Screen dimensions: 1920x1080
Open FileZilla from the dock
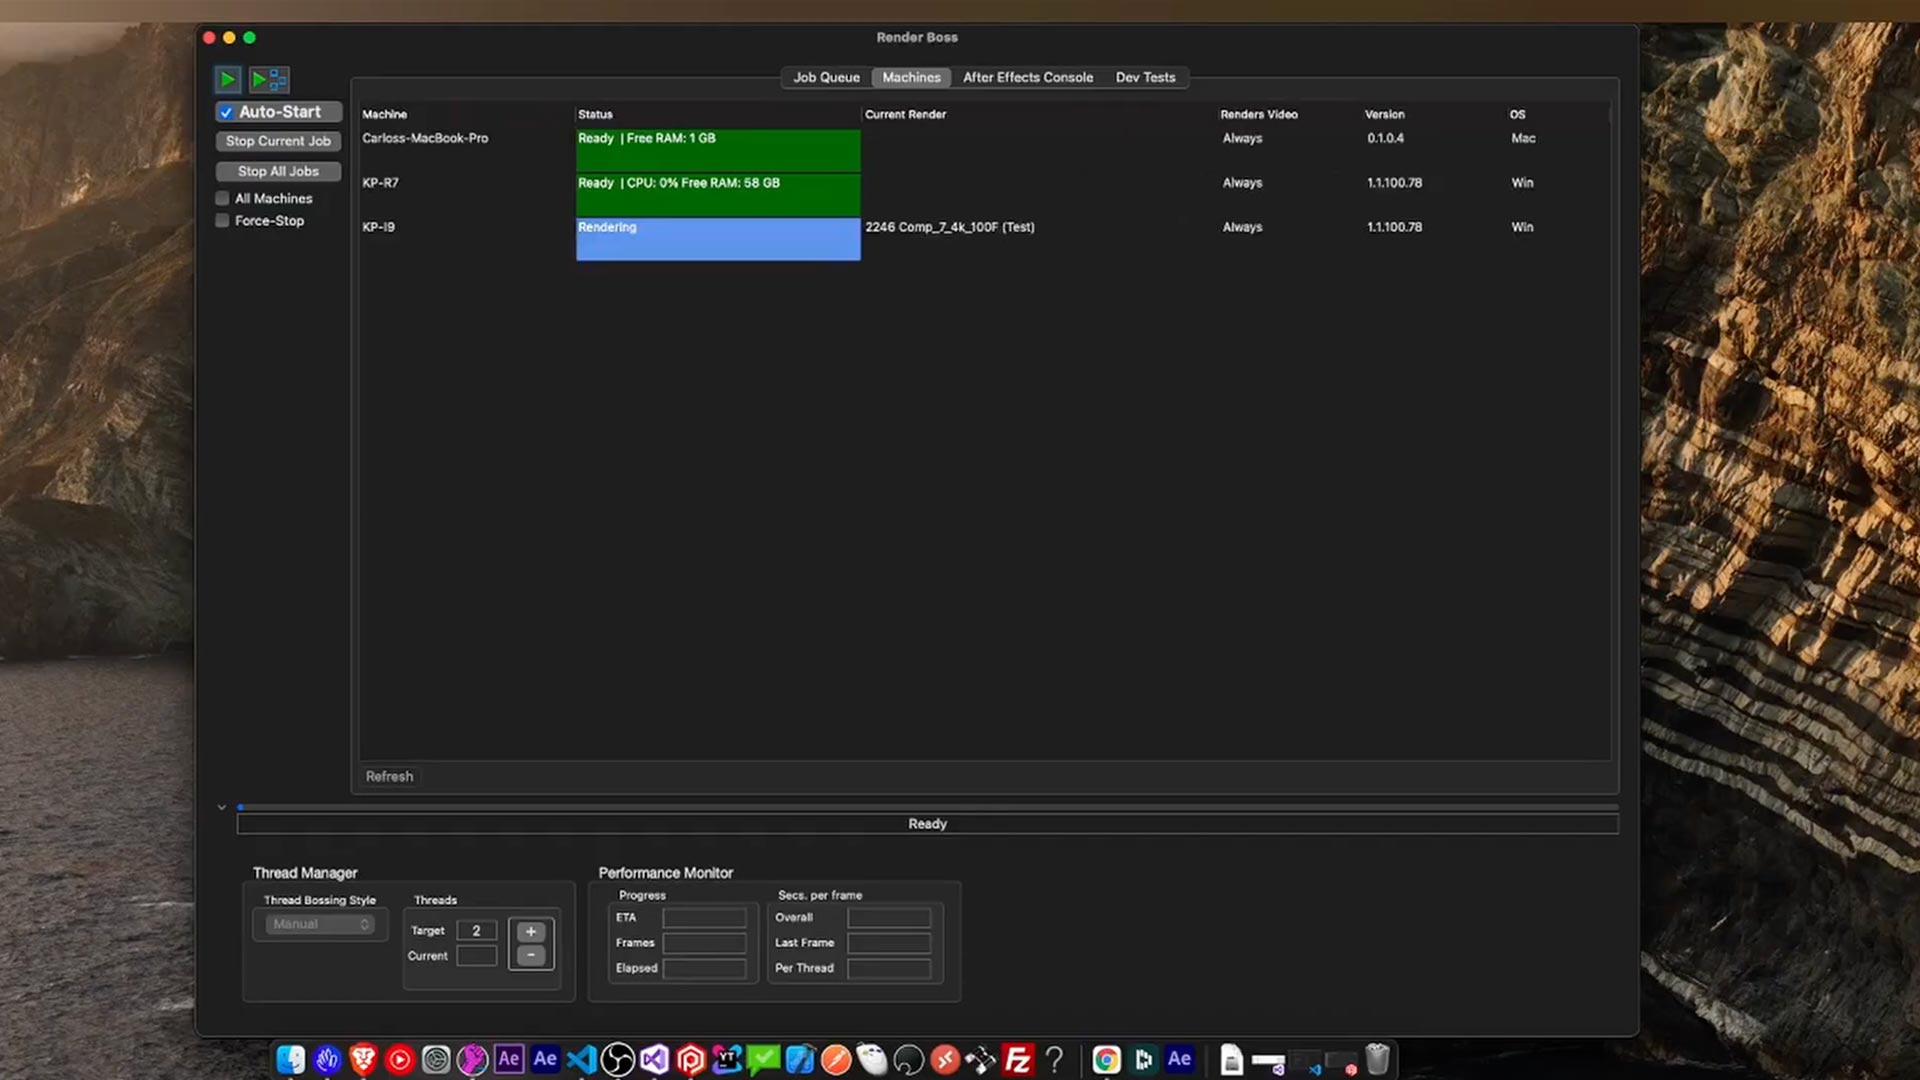click(1017, 1059)
